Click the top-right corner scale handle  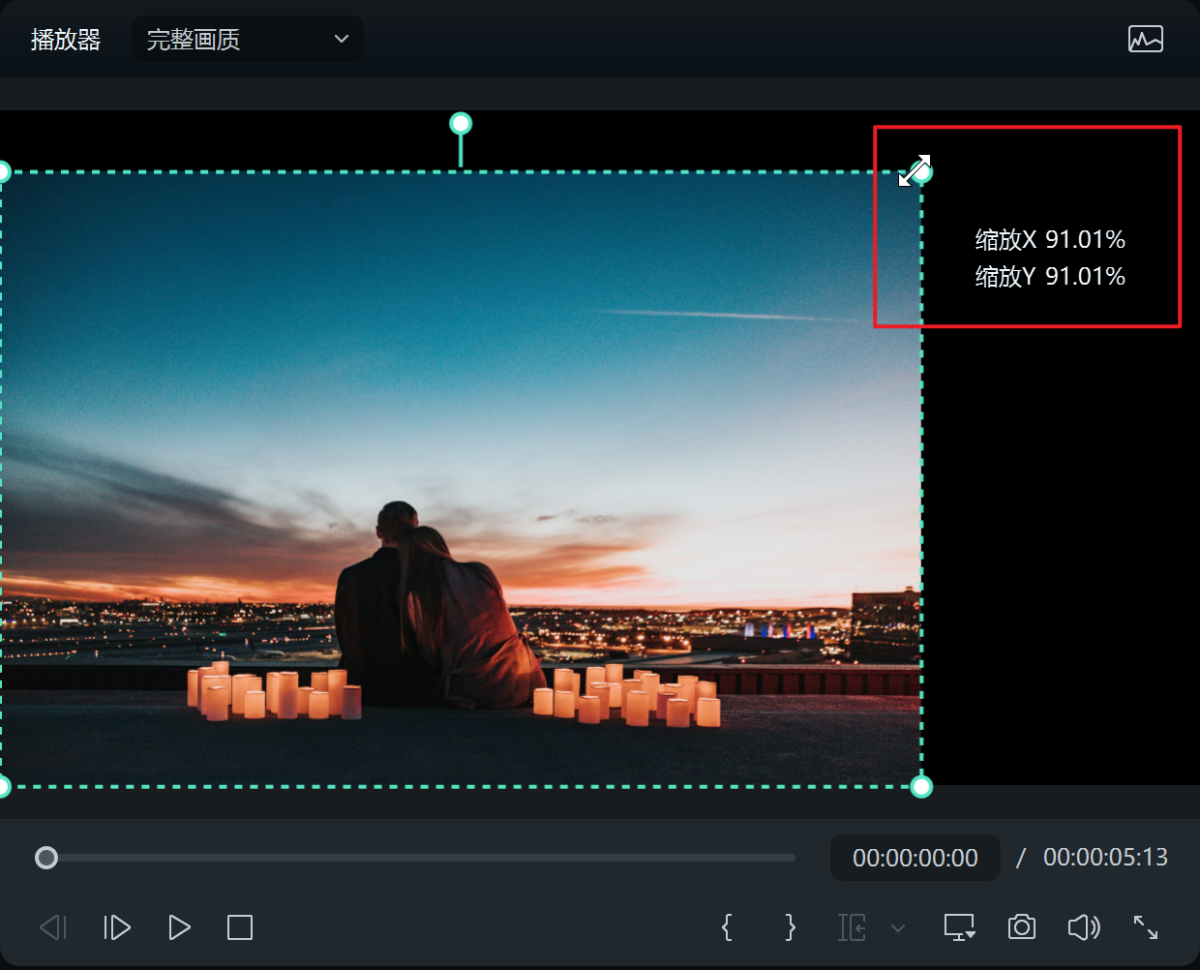tap(922, 173)
